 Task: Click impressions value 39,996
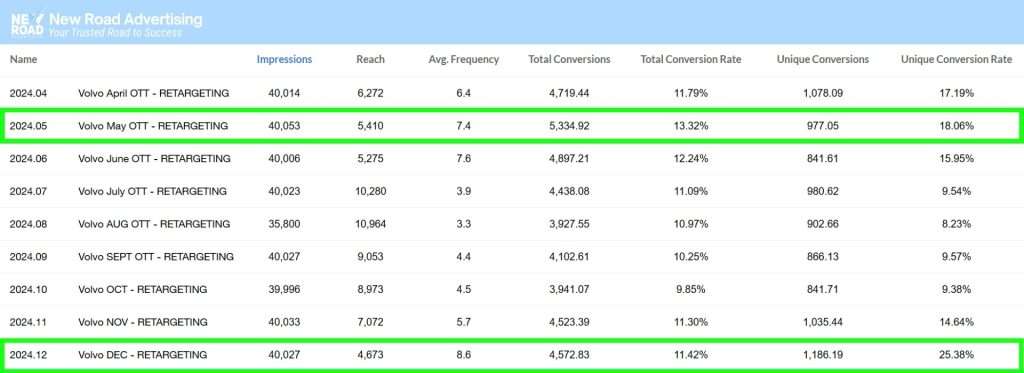284,289
